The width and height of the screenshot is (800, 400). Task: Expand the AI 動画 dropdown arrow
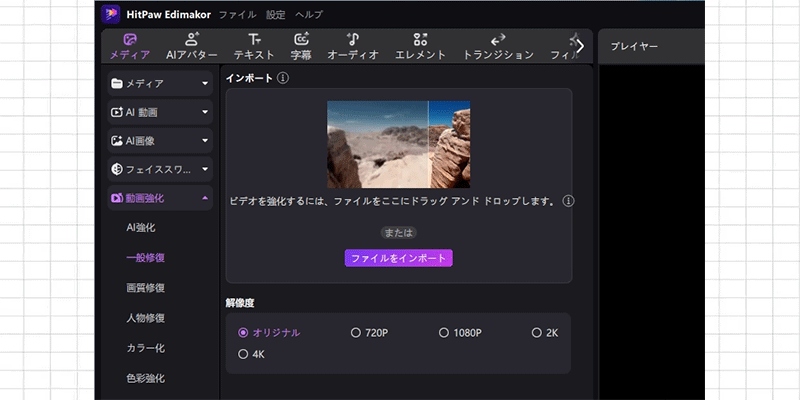pyautogui.click(x=205, y=112)
